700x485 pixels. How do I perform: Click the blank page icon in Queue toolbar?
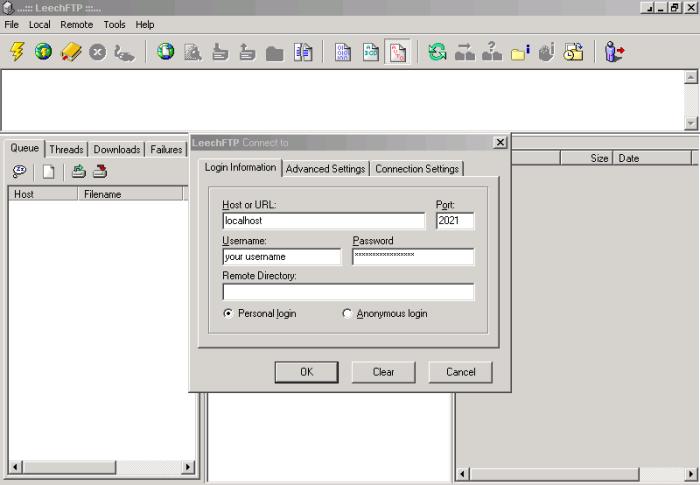point(48,172)
